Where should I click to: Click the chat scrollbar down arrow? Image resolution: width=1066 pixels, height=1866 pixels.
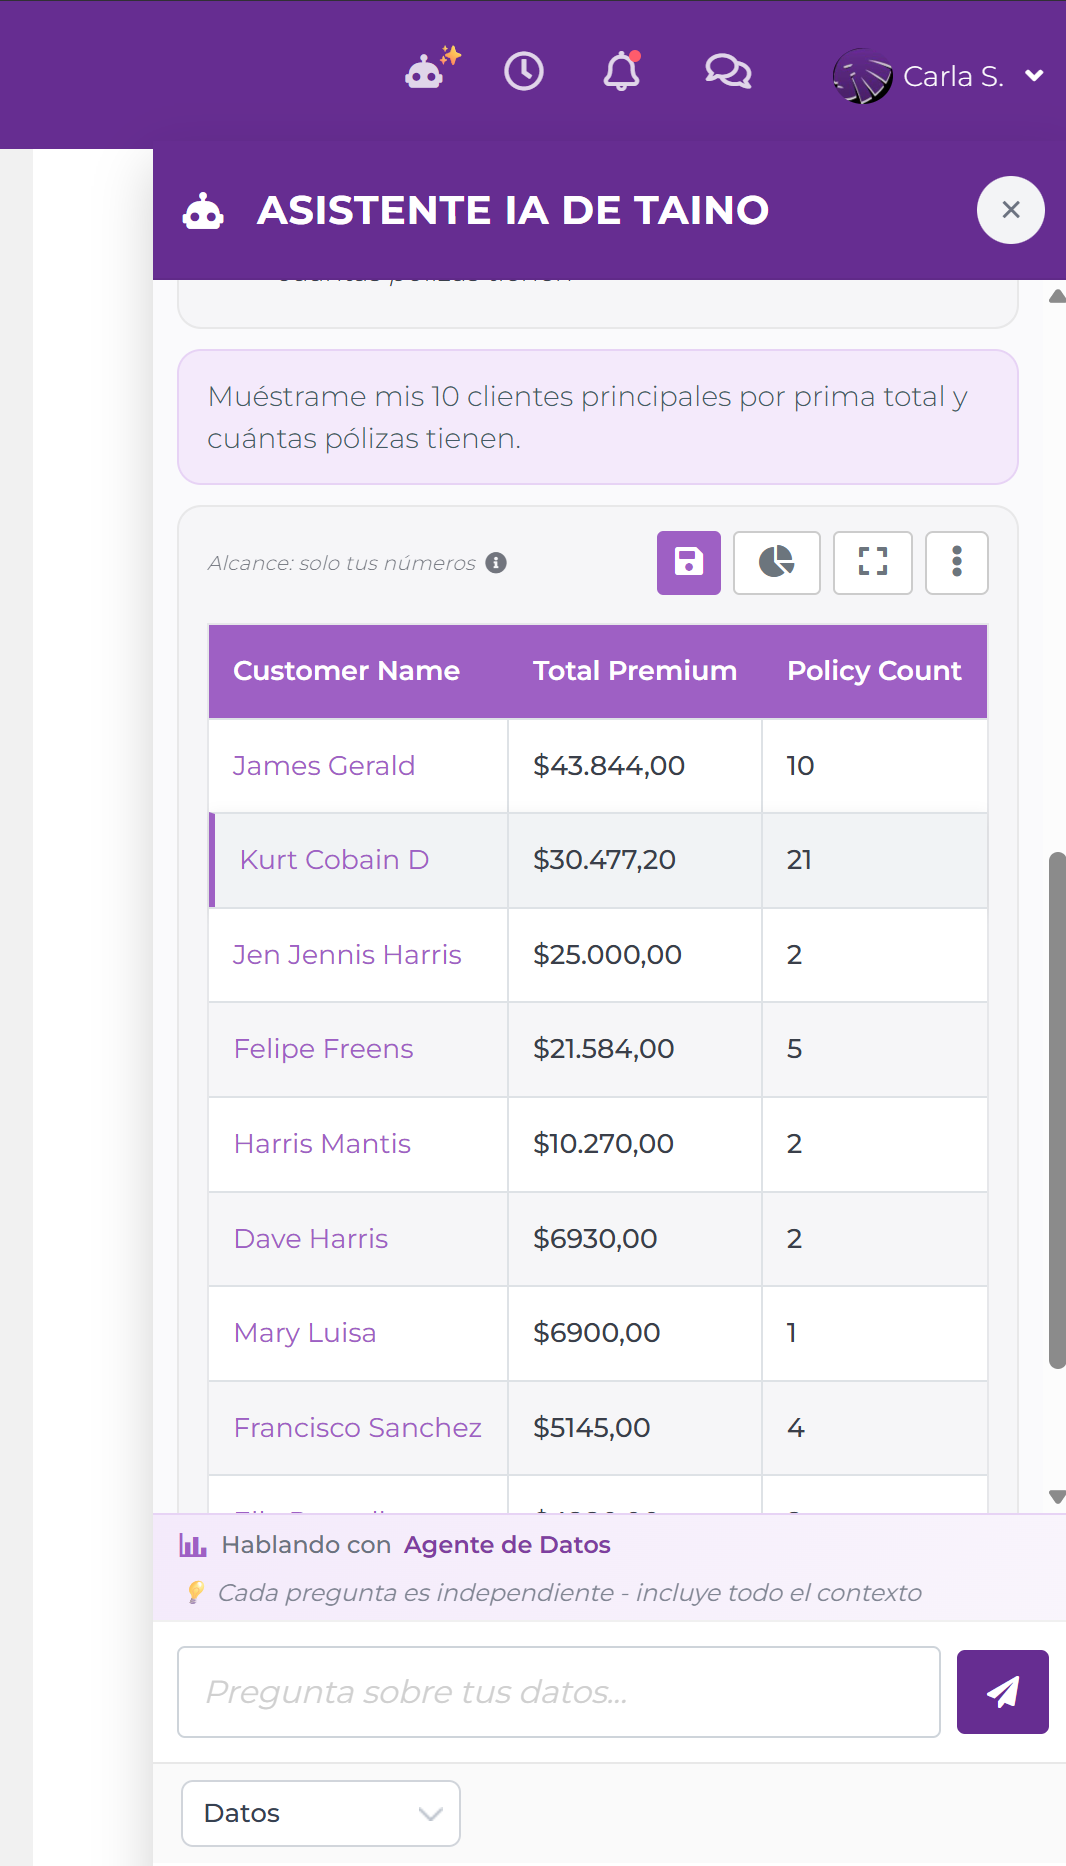(1056, 1497)
